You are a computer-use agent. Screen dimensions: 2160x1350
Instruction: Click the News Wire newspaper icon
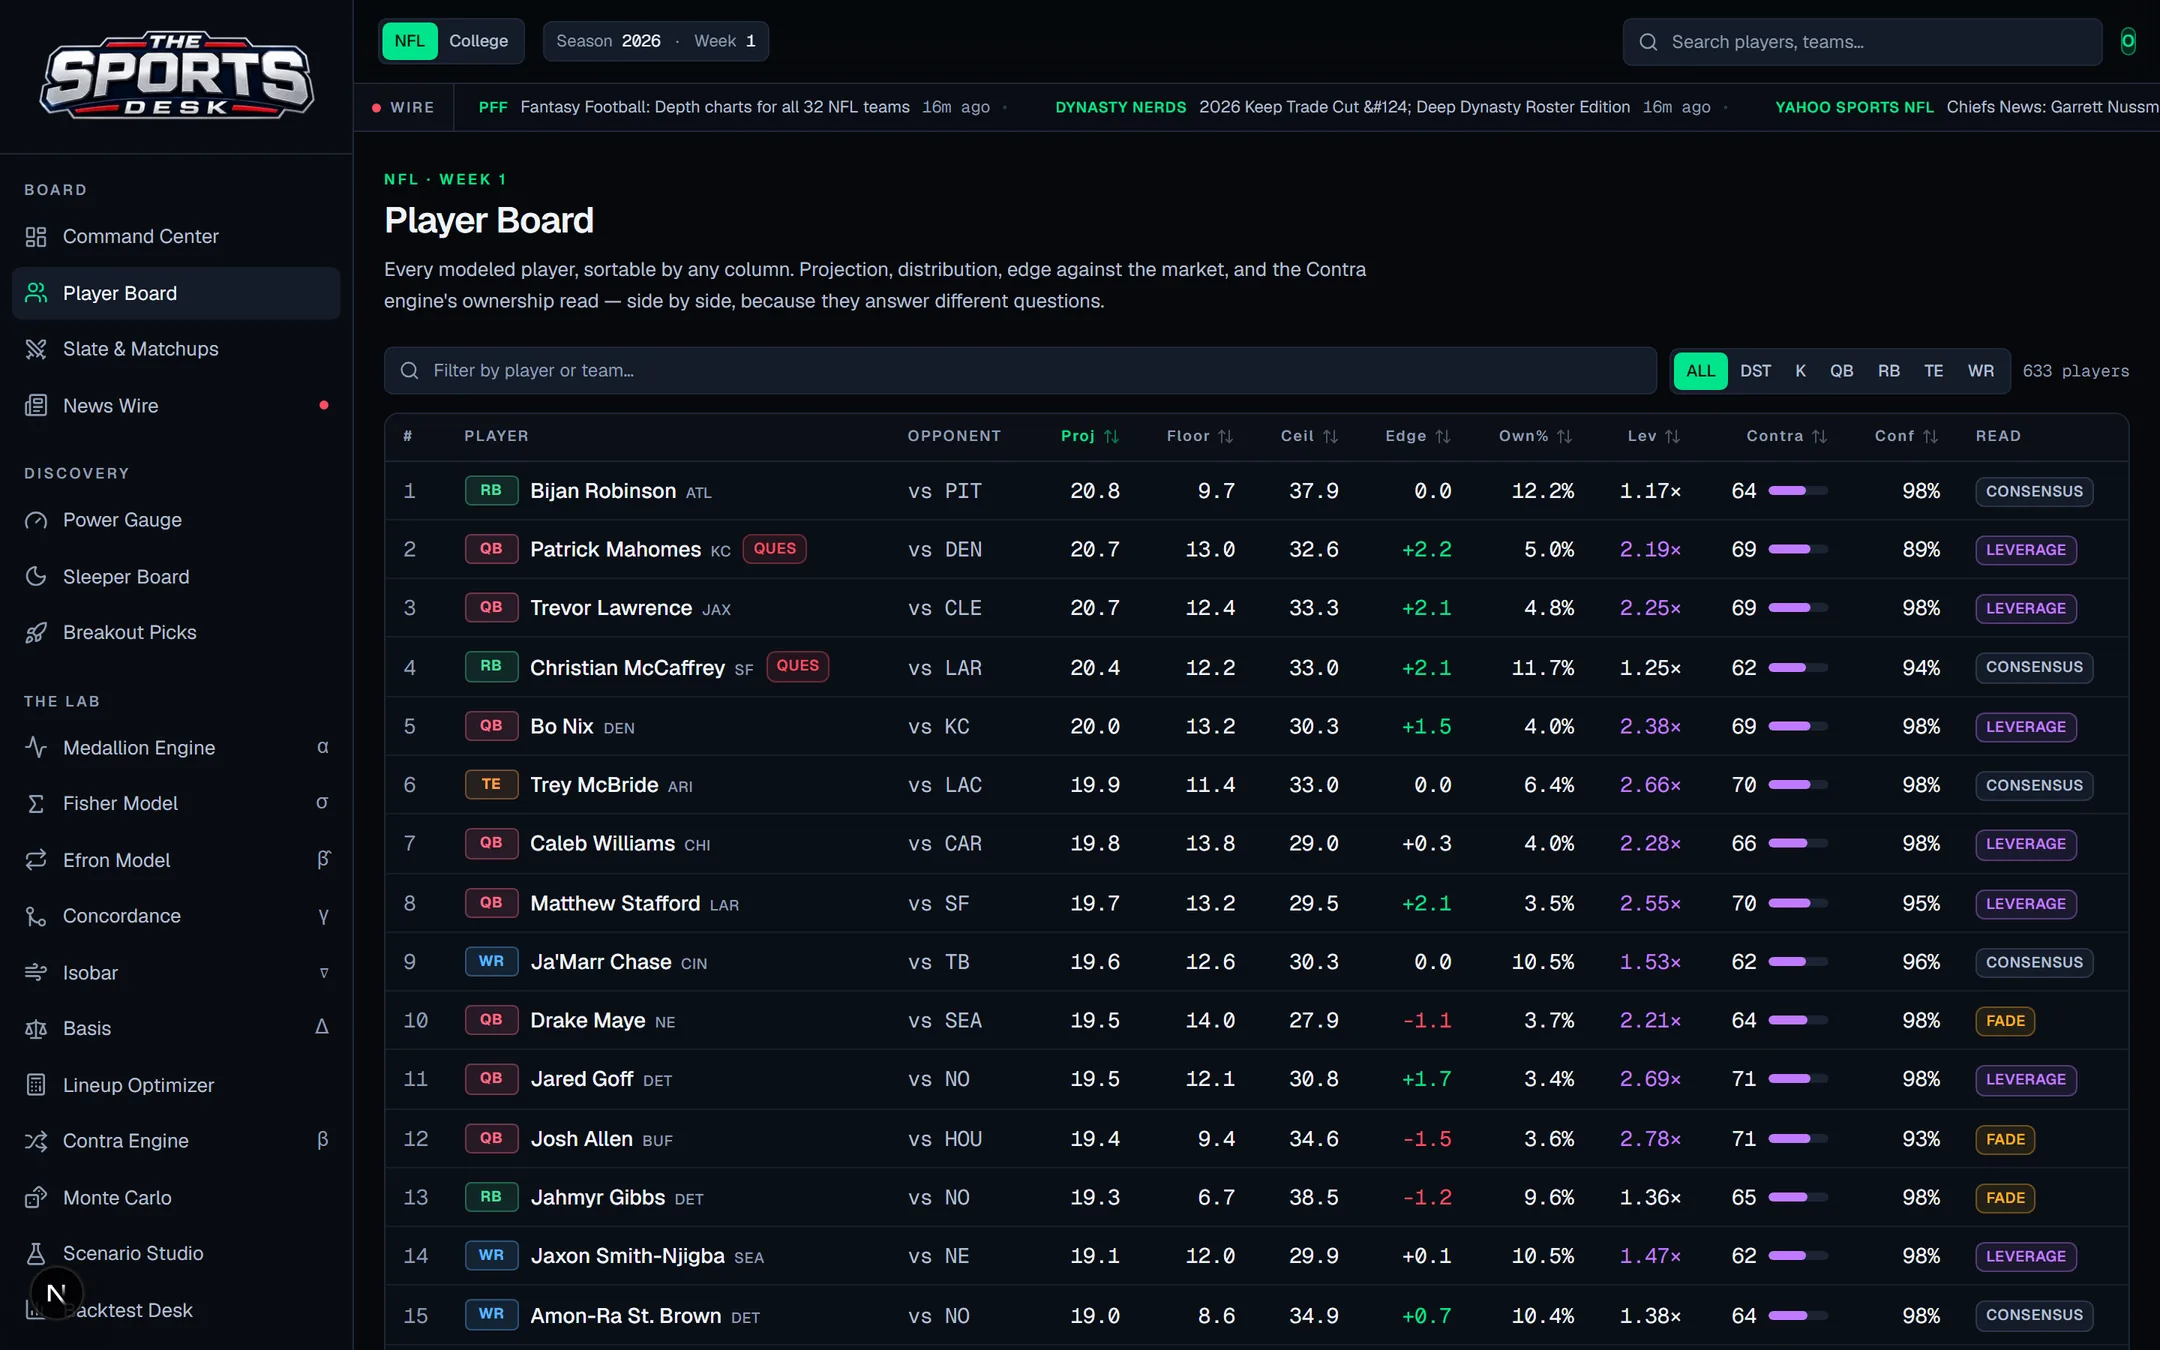click(x=36, y=405)
